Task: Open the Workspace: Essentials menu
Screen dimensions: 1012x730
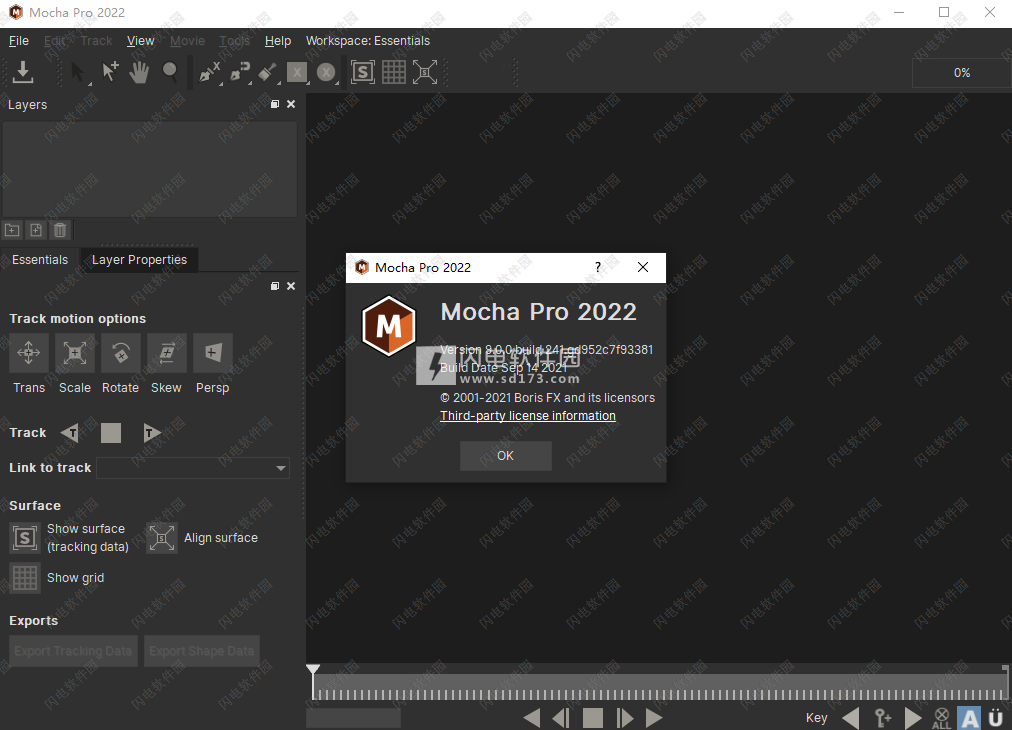Action: tap(368, 41)
